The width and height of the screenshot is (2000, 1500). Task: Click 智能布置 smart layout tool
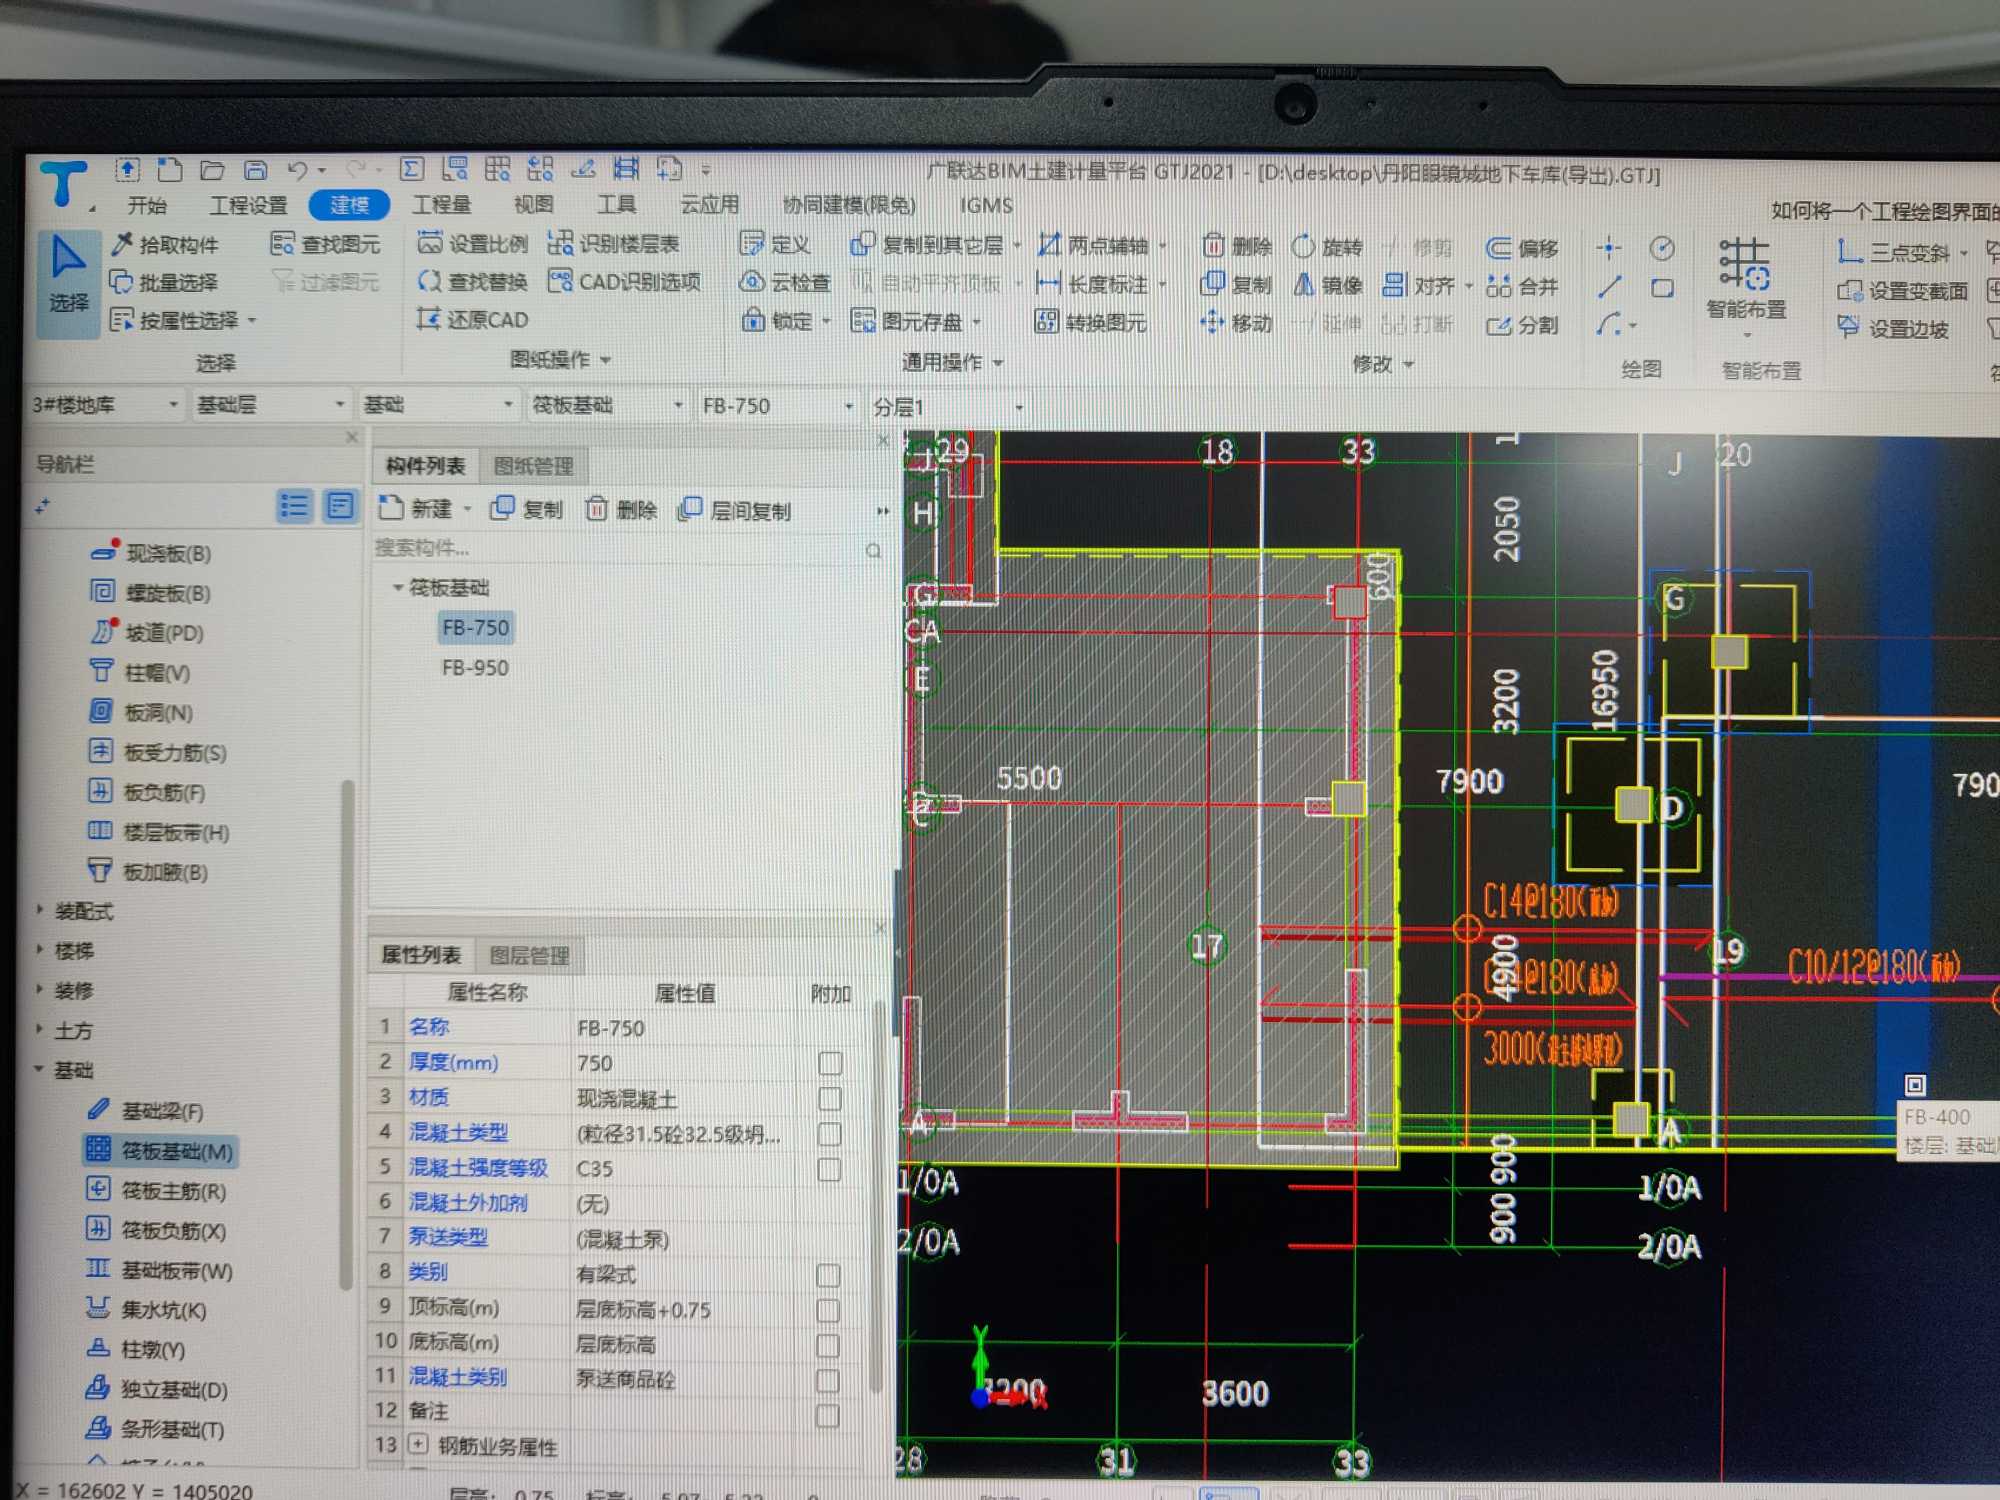click(x=1746, y=280)
